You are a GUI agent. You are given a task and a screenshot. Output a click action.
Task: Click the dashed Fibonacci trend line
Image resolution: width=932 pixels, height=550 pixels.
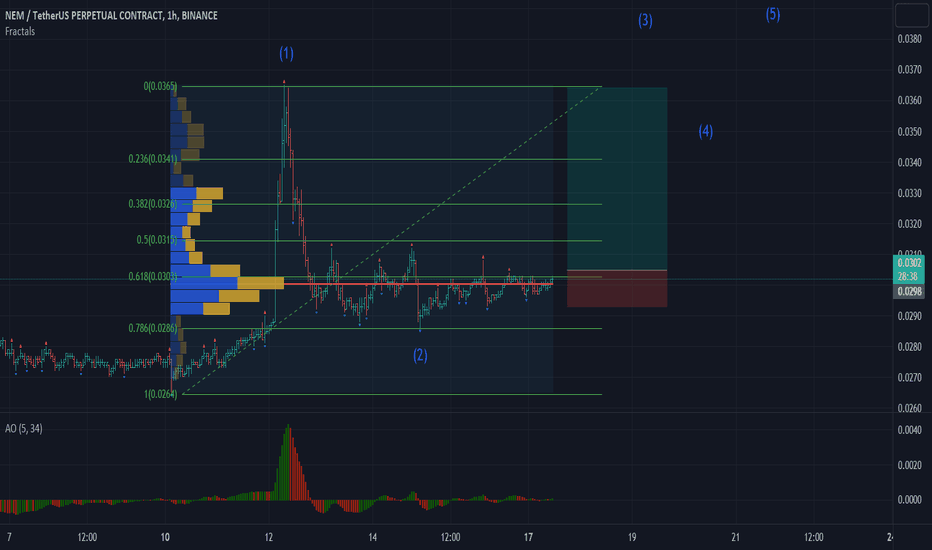point(392,240)
